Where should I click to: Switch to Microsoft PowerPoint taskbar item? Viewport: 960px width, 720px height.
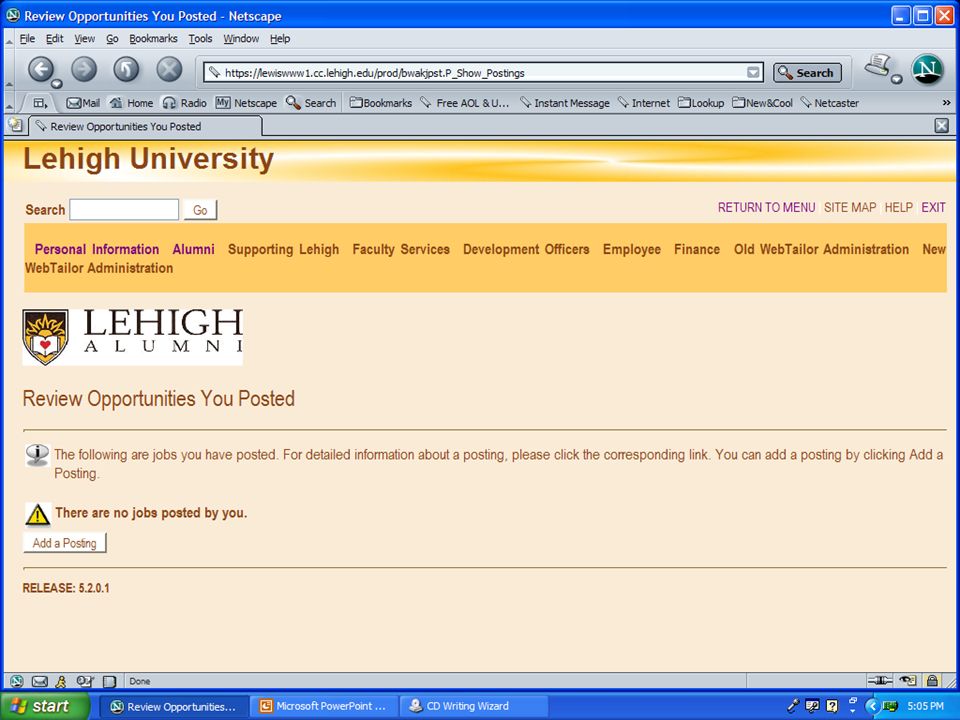324,706
